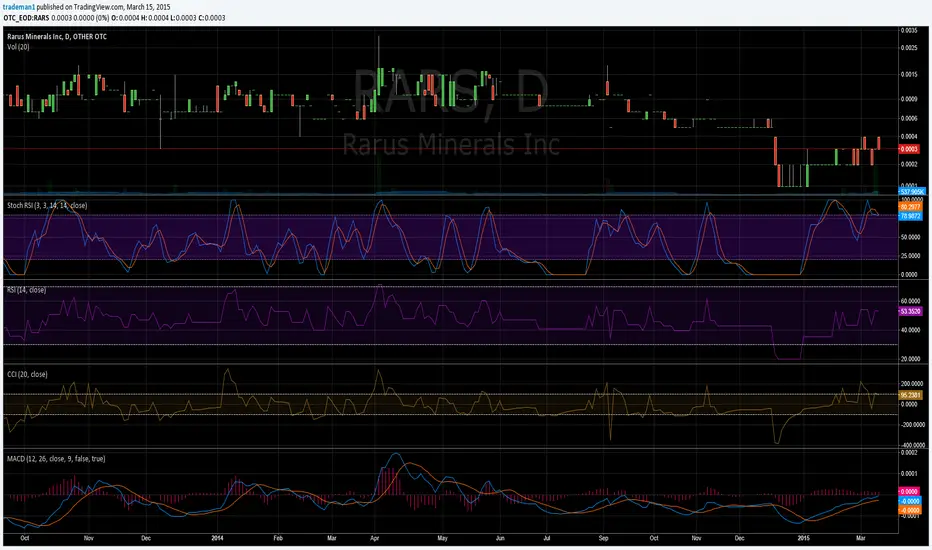Select the Vol (20) indicator label
This screenshot has height=550, width=932.
pyautogui.click(x=18, y=46)
